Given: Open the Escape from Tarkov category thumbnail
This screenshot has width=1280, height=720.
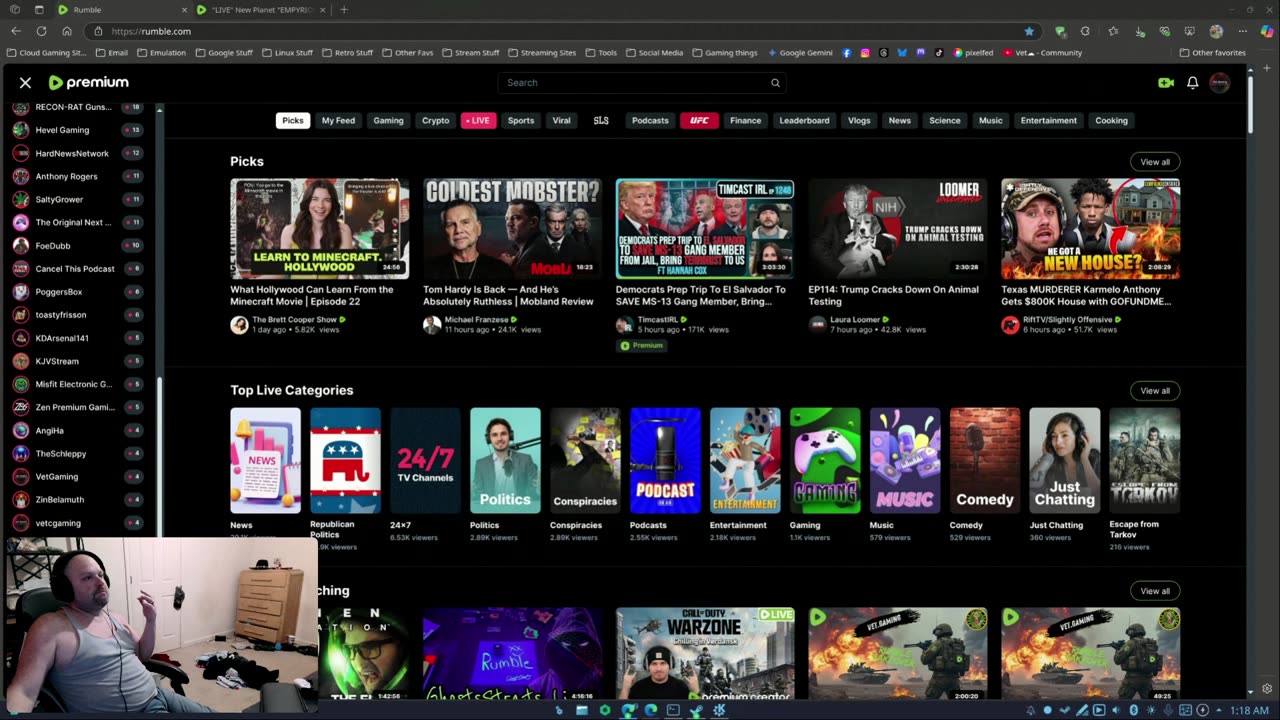Looking at the screenshot, I should [1144, 460].
